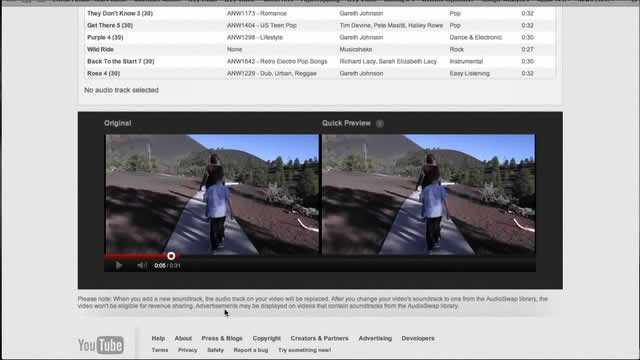
Task: Open the Help footer link
Action: coord(158,338)
